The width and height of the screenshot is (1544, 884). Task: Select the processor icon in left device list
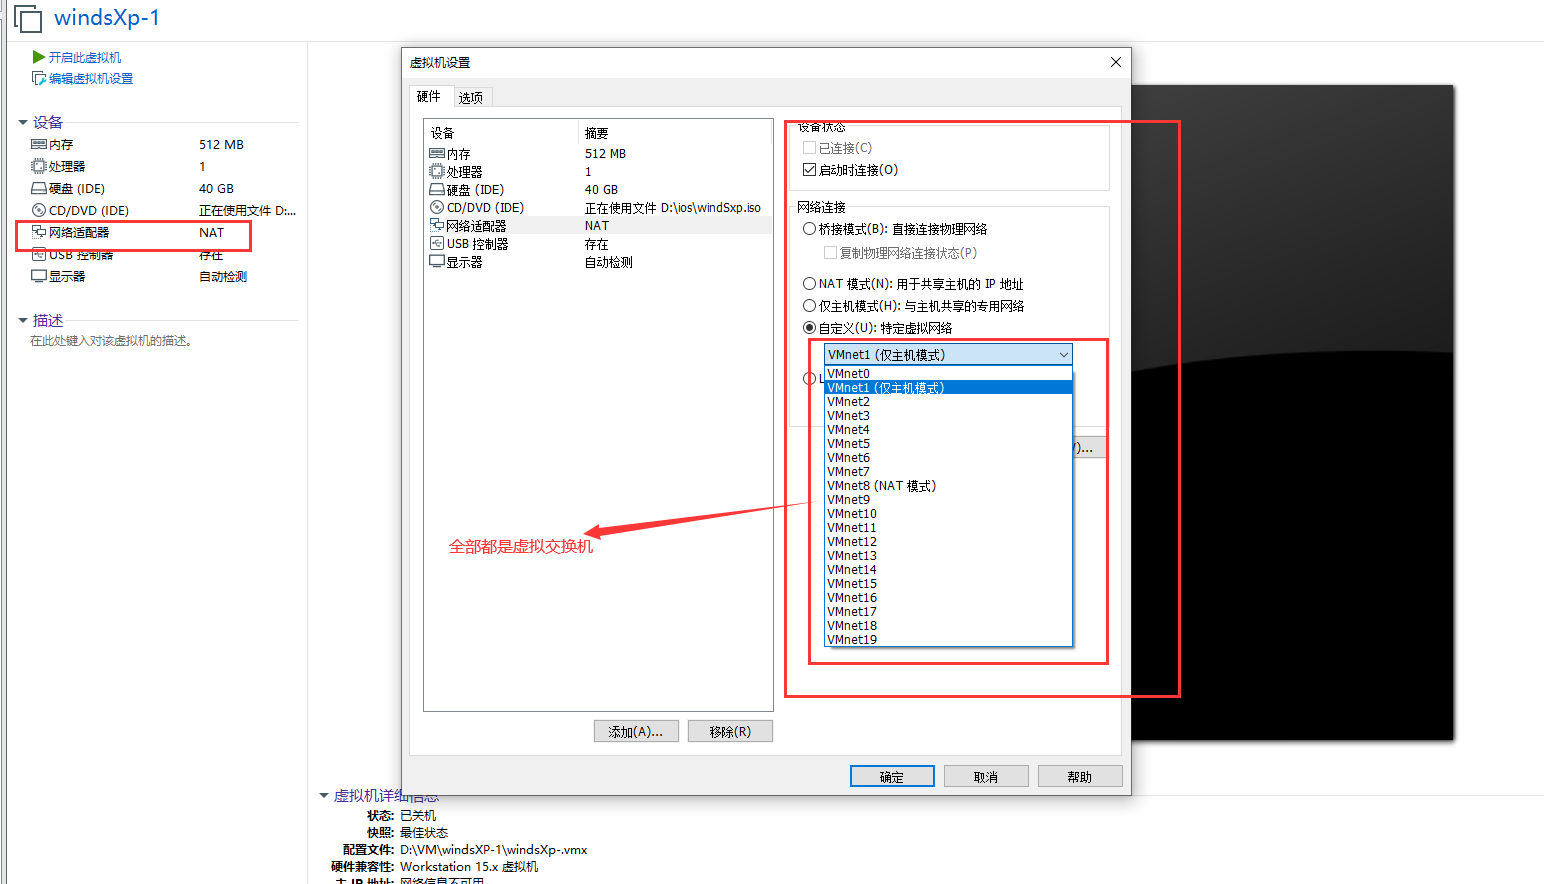tap(39, 166)
